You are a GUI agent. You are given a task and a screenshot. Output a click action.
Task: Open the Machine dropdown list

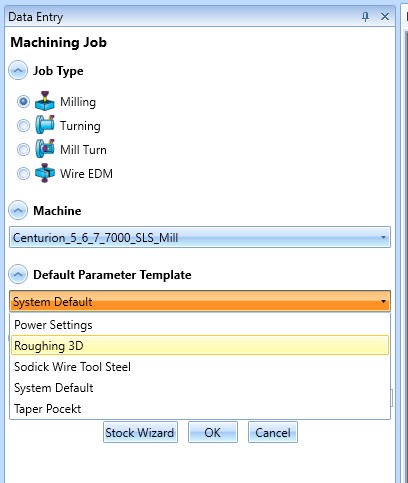[x=200, y=237]
